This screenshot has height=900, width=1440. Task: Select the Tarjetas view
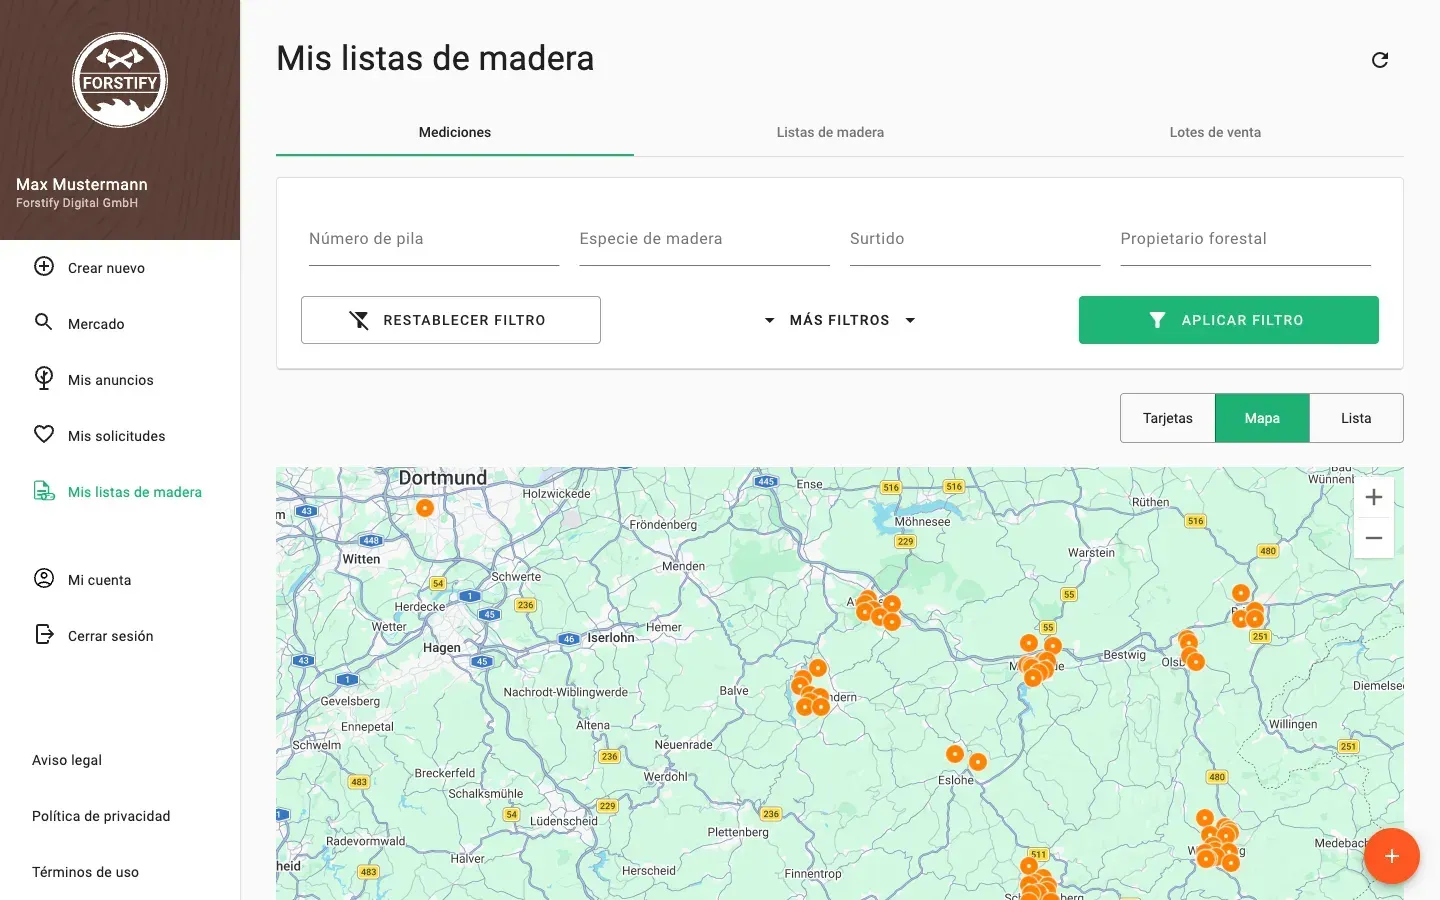pyautogui.click(x=1168, y=418)
